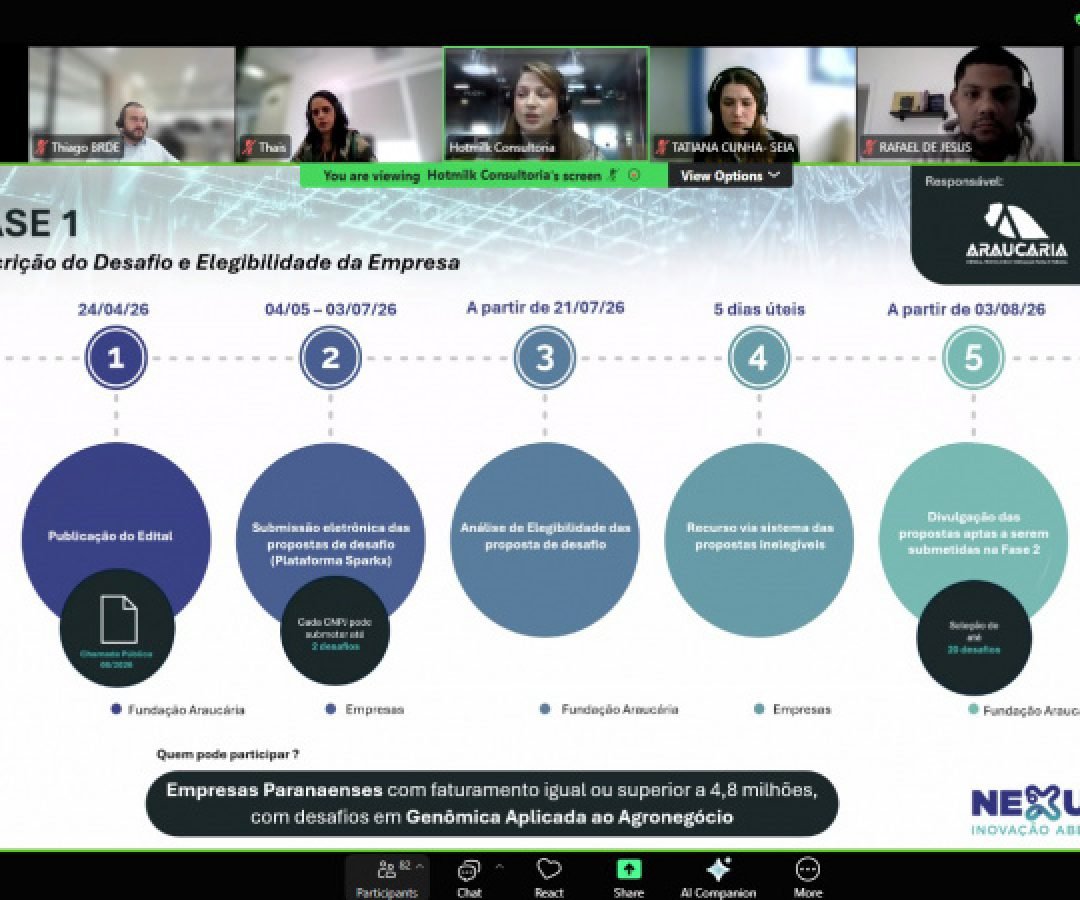Click the round icon in the sharing banner

pyautogui.click(x=634, y=176)
